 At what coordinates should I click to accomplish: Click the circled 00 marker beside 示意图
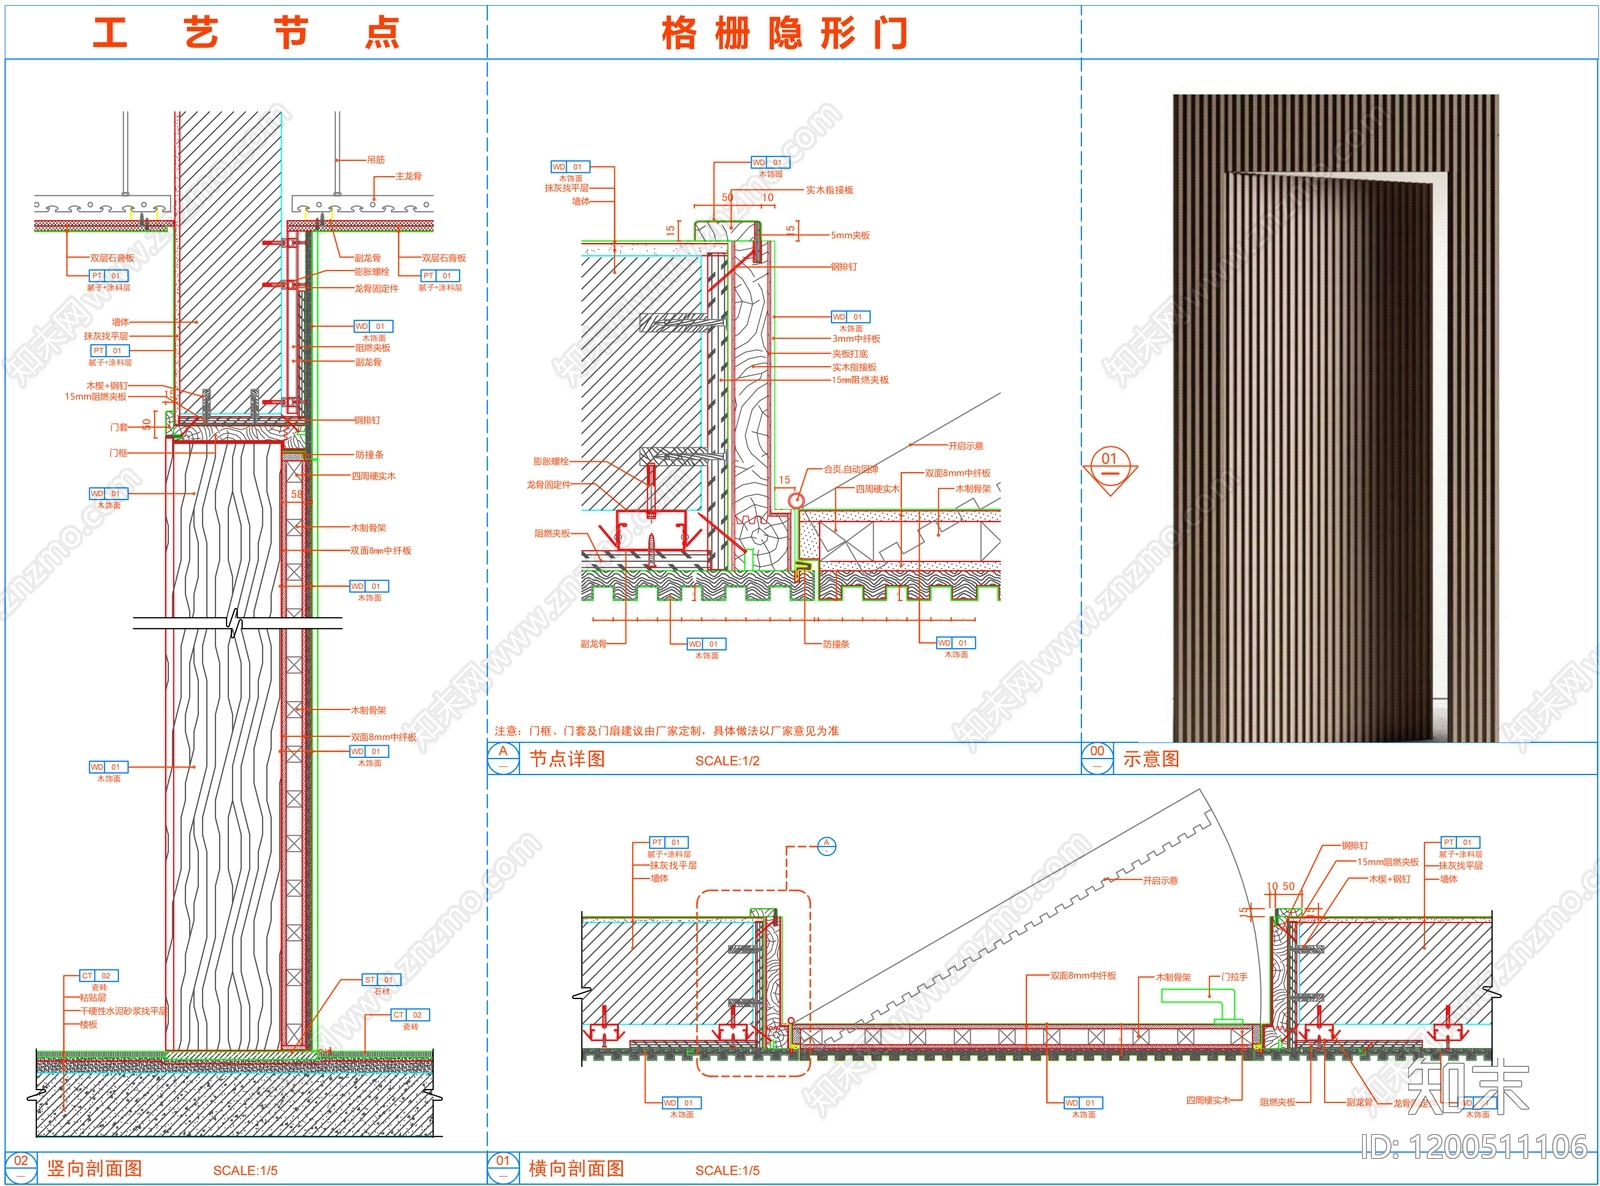(x=1097, y=759)
